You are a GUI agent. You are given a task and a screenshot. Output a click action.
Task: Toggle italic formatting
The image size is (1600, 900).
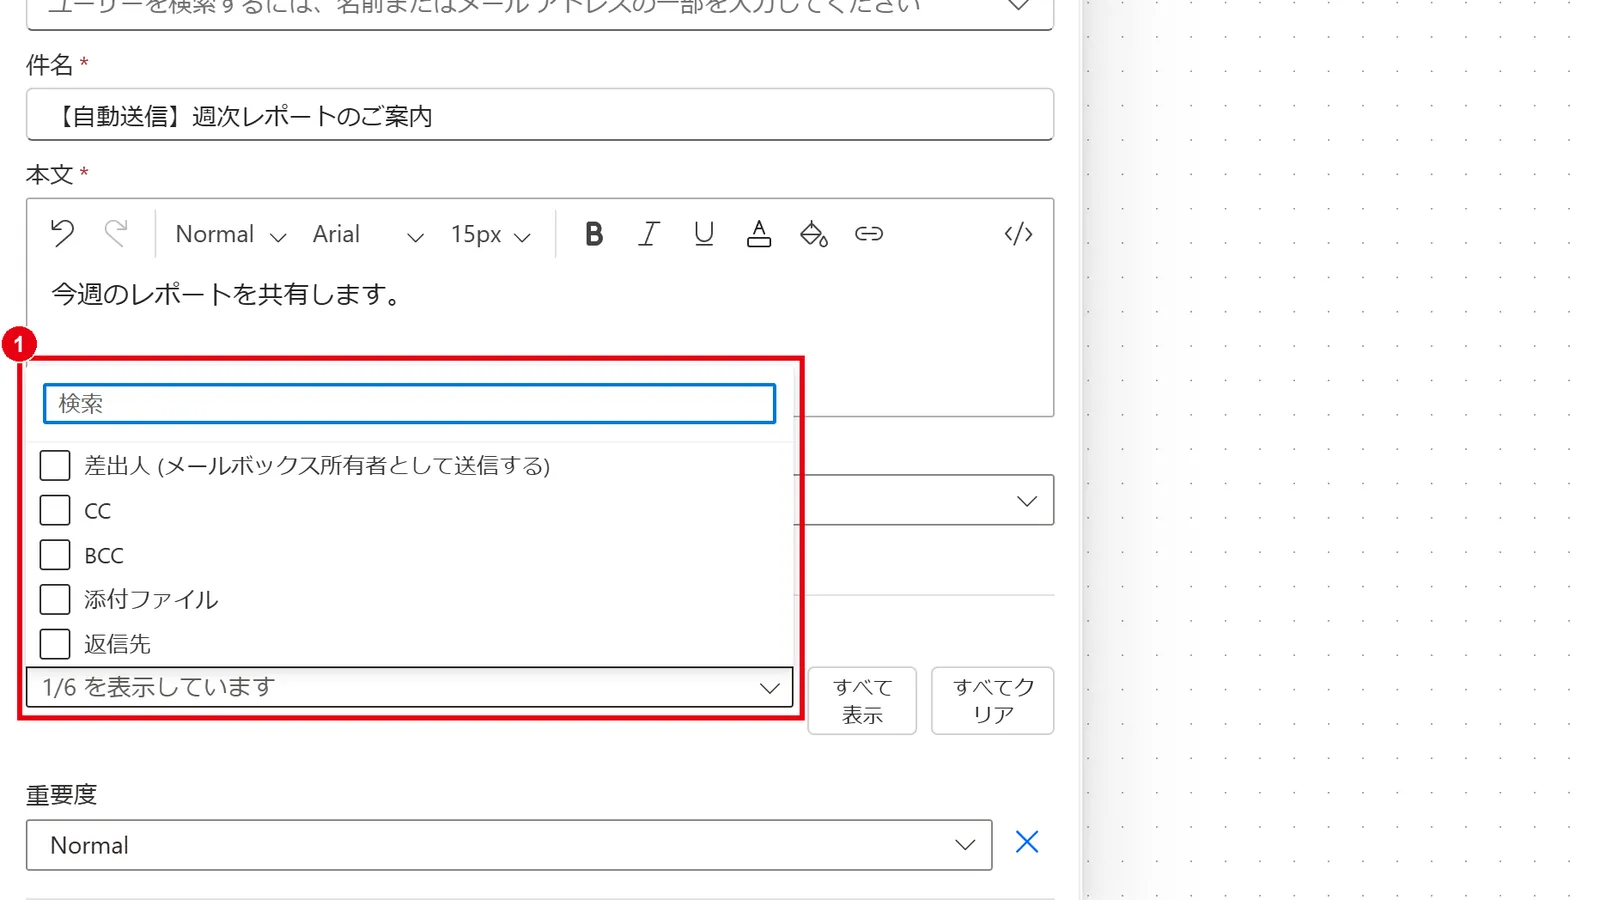click(x=649, y=234)
